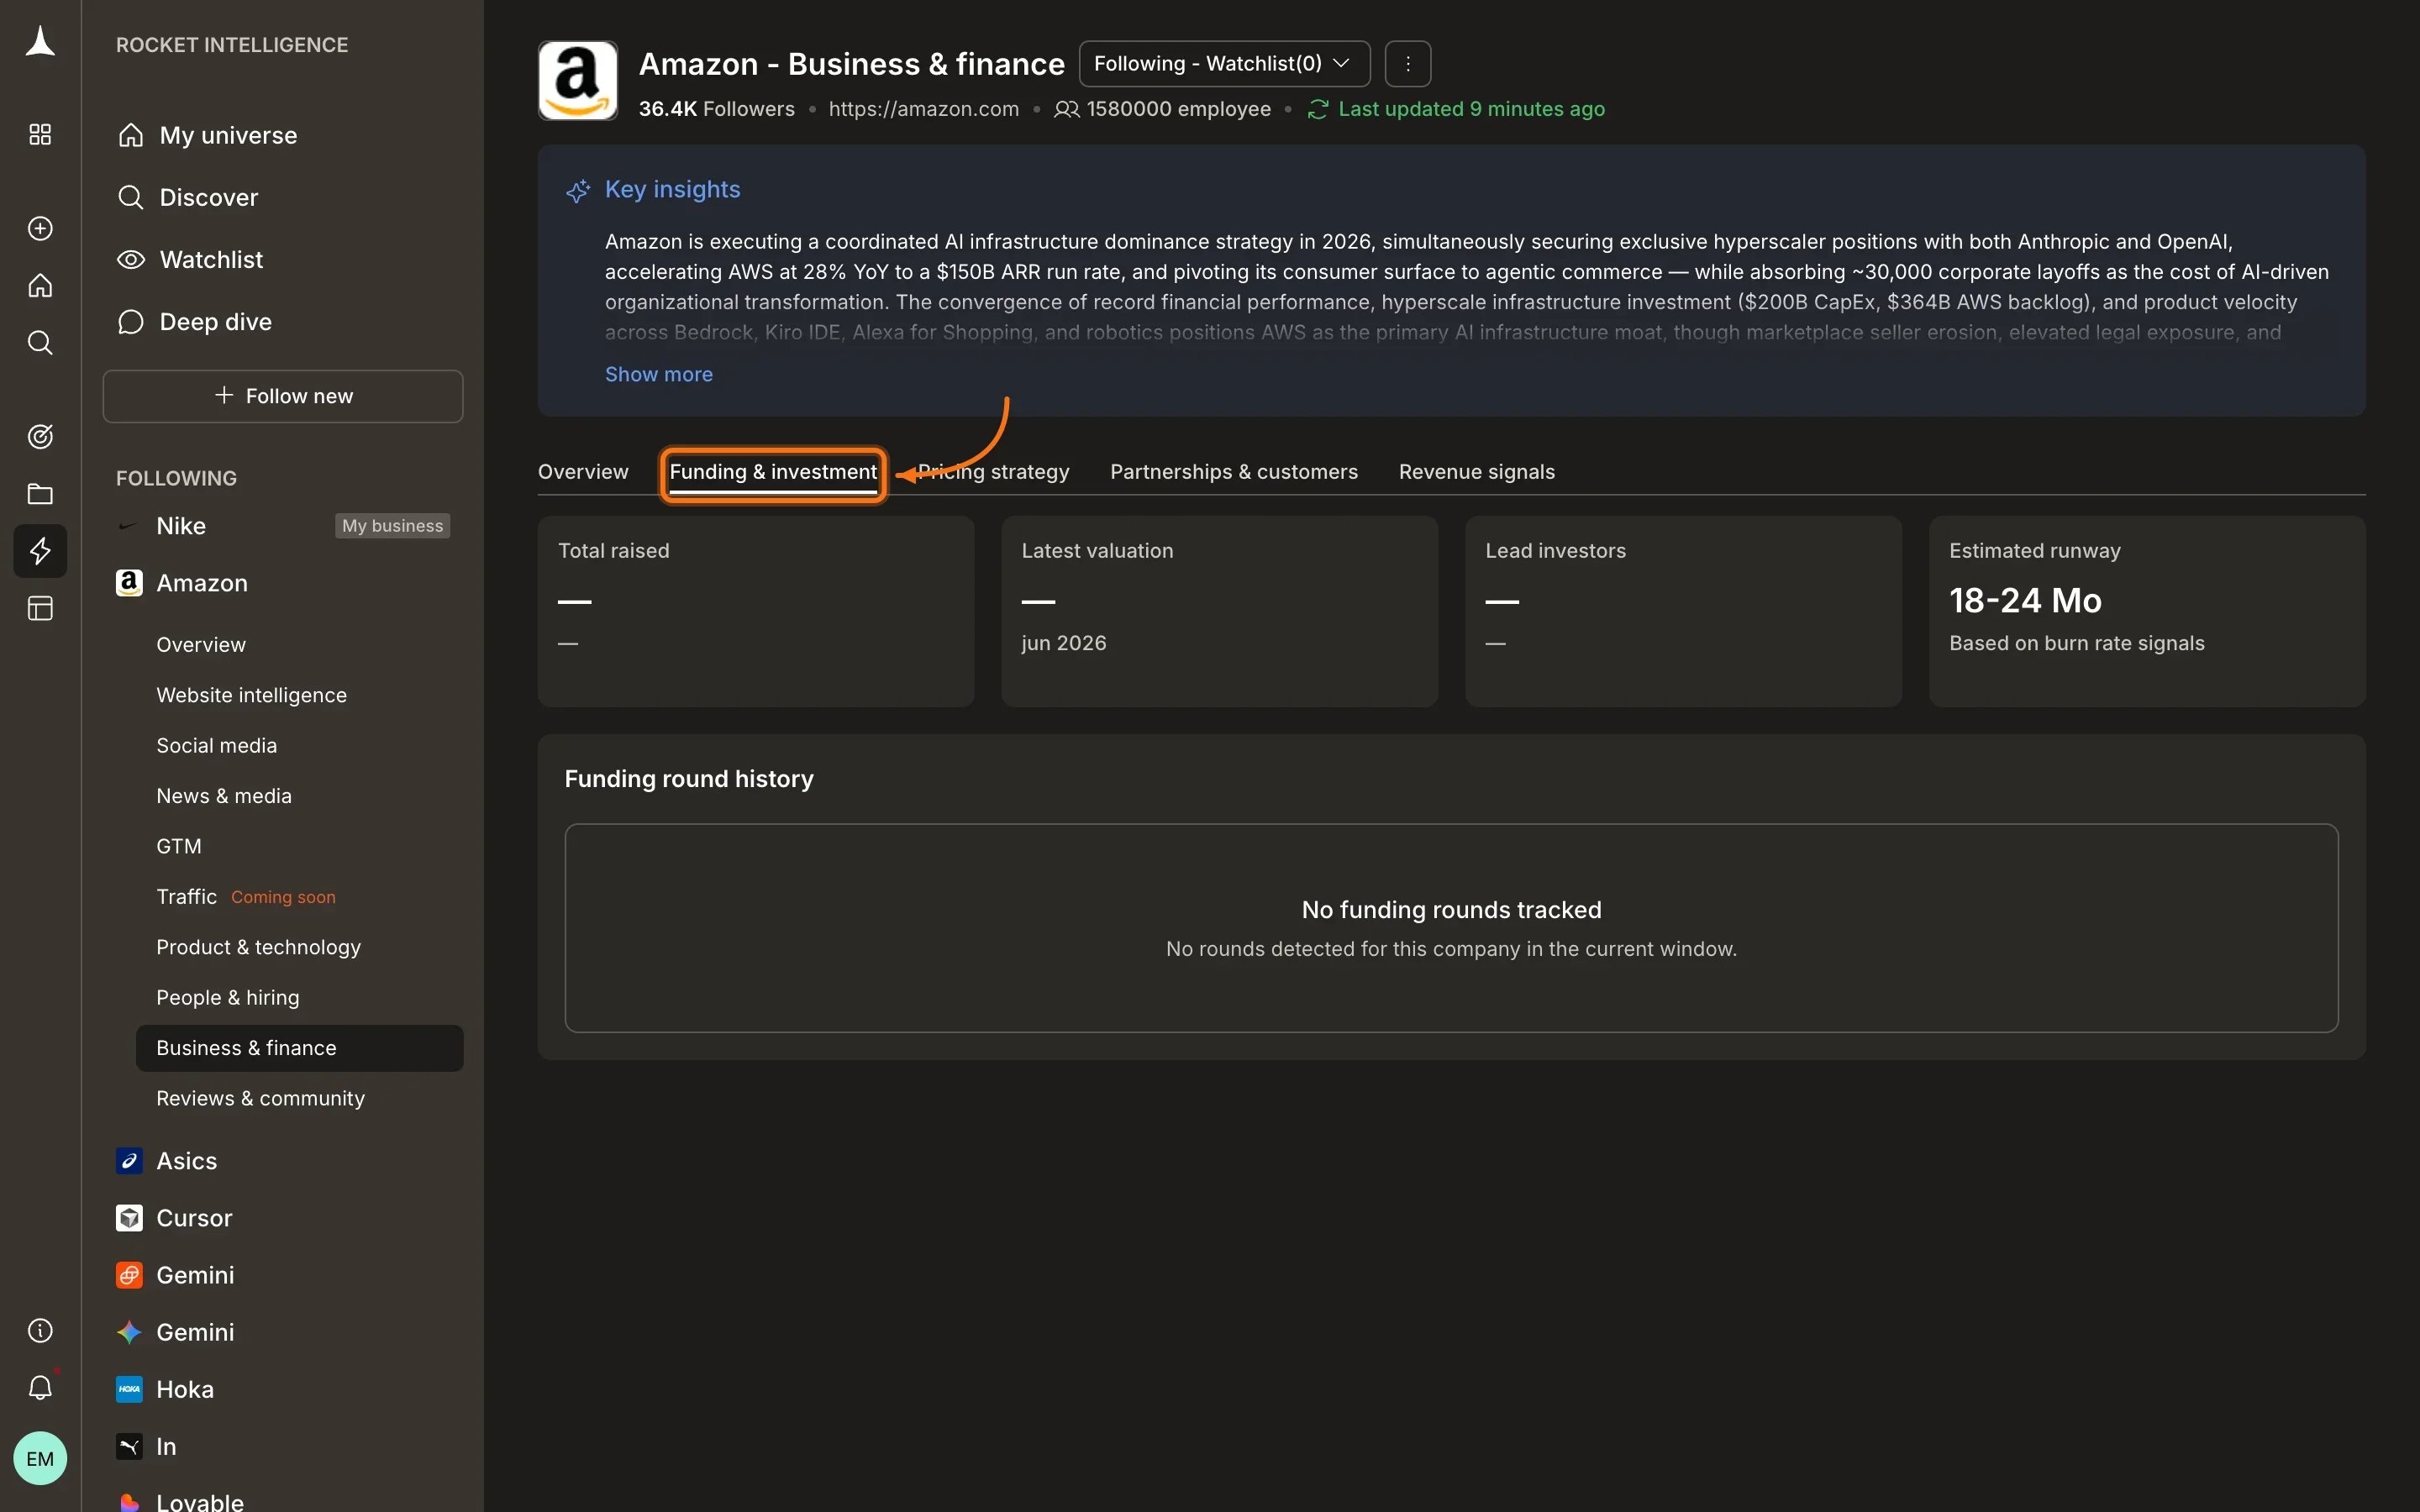Open Deep dive in sidebar
Image resolution: width=2420 pixels, height=1512 pixels.
pyautogui.click(x=283, y=322)
